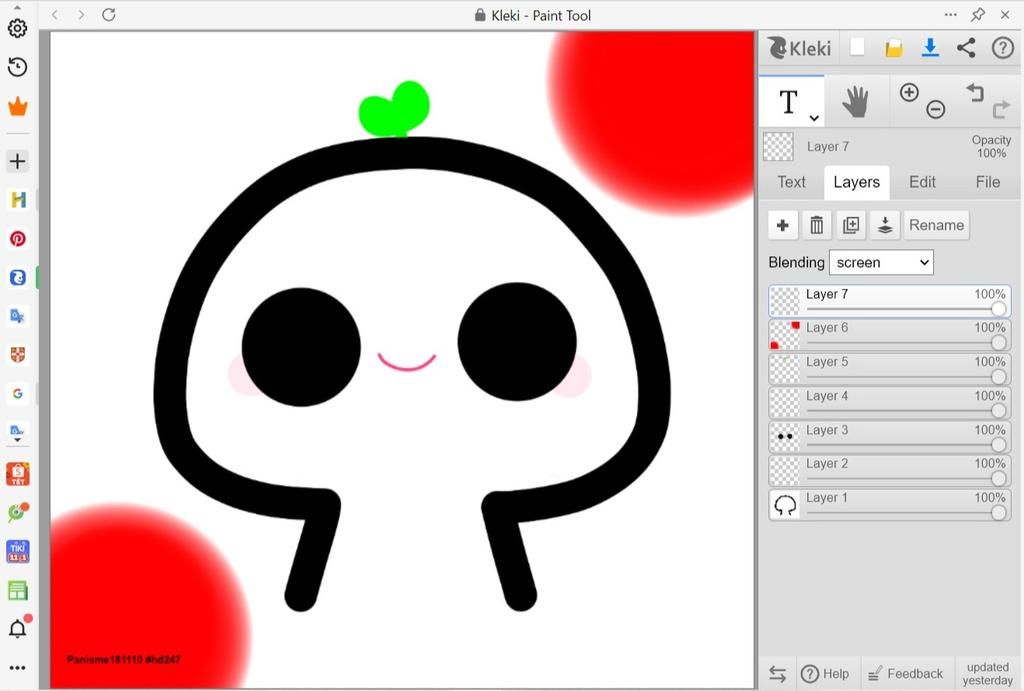The width and height of the screenshot is (1024, 691).
Task: Go back with the left arrow
Action: pos(55,14)
